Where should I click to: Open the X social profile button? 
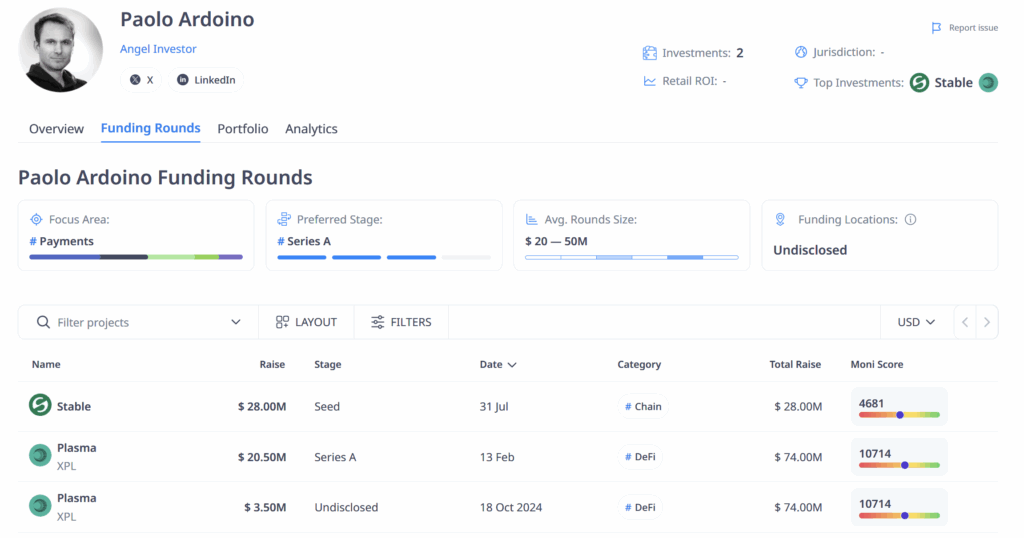(141, 80)
